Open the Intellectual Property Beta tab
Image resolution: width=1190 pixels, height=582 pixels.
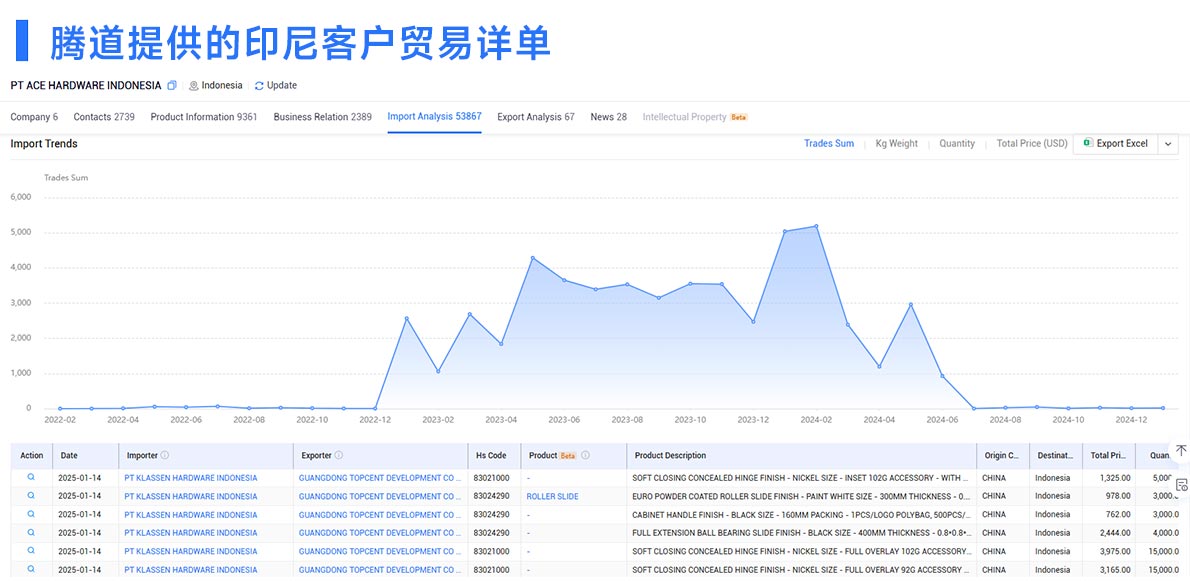(695, 117)
